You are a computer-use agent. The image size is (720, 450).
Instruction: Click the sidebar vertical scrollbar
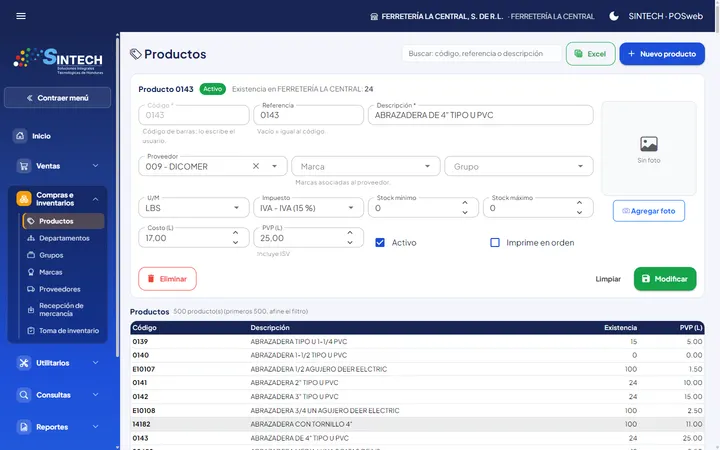[117, 195]
